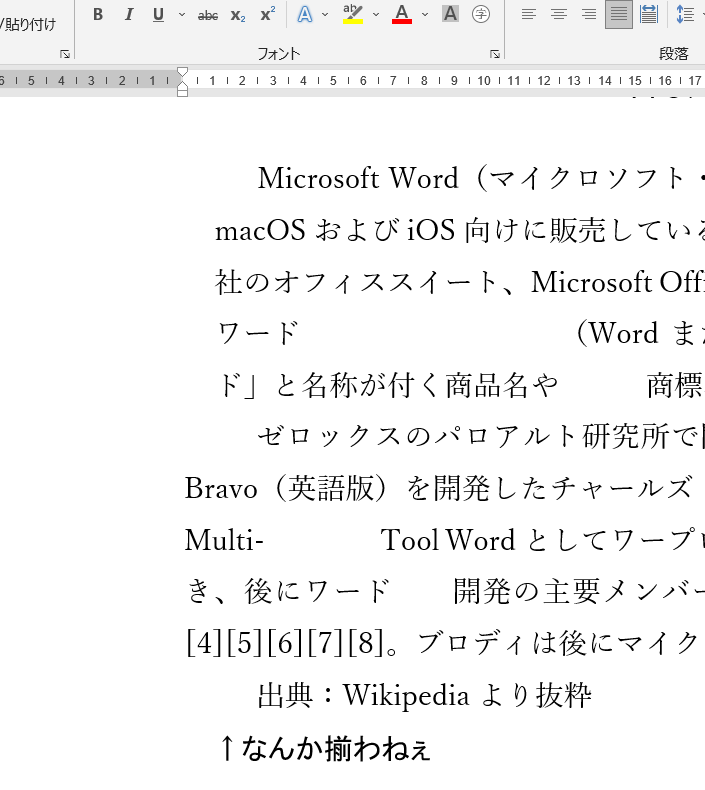Open Font dialog launcher

(x=495, y=54)
